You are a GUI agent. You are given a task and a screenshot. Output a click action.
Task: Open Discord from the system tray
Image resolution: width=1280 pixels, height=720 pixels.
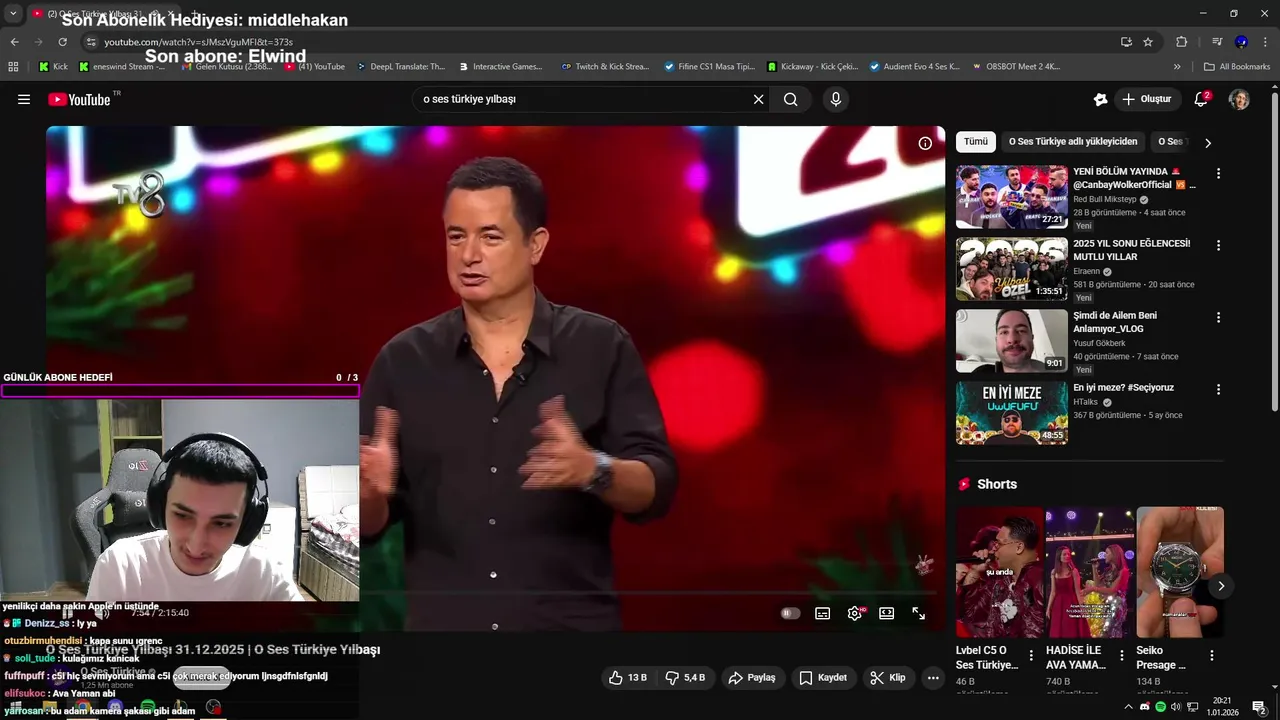(1145, 707)
